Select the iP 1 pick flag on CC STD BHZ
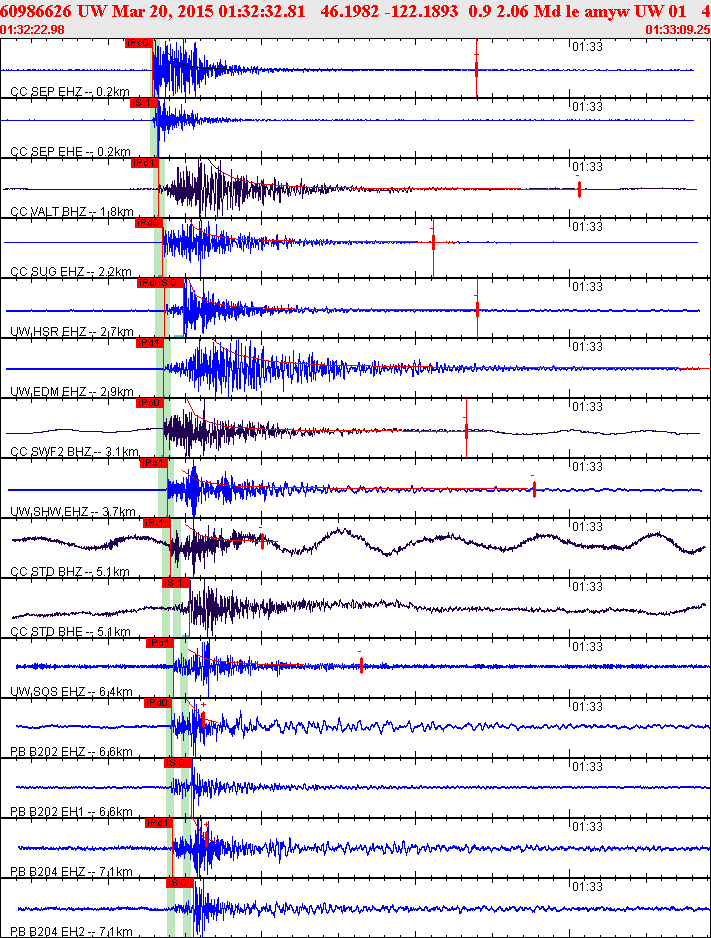 coord(157,523)
